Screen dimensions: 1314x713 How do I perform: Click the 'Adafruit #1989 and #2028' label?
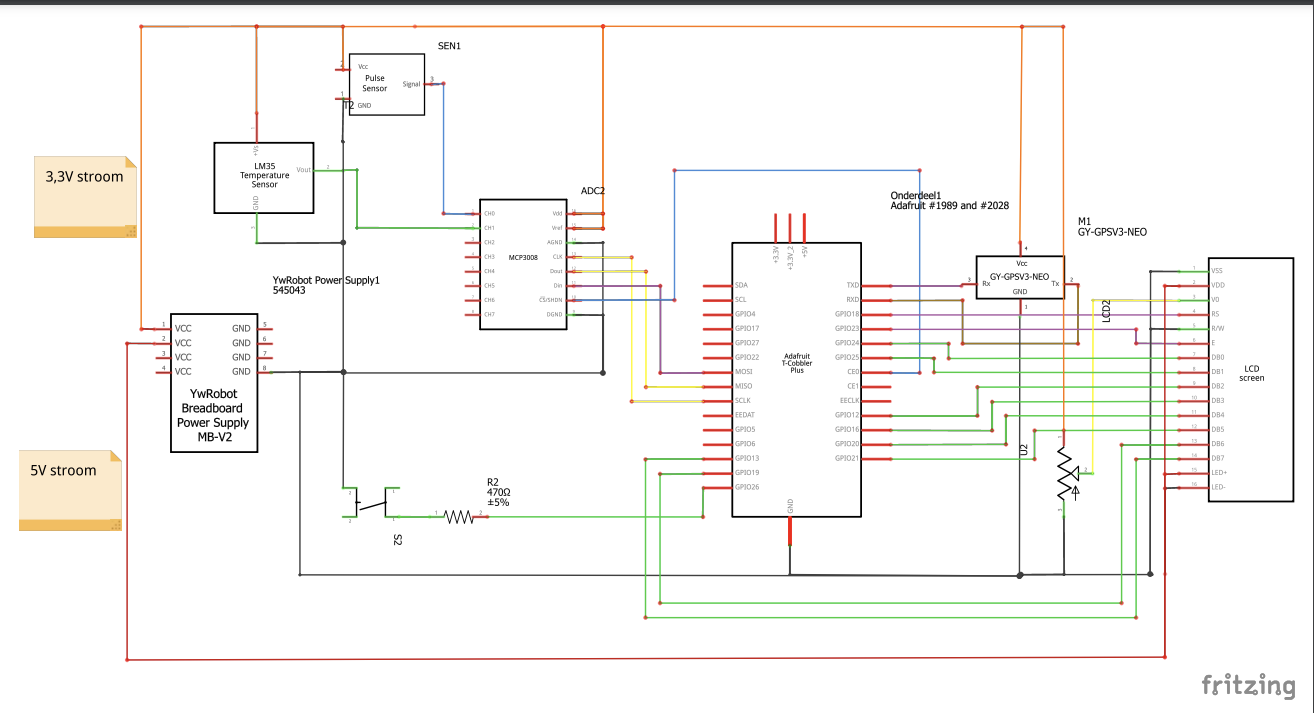949,205
